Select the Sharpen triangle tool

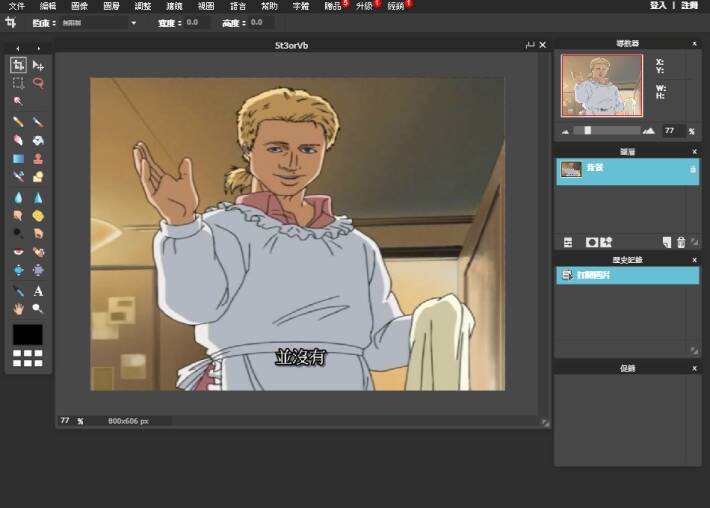[38, 198]
